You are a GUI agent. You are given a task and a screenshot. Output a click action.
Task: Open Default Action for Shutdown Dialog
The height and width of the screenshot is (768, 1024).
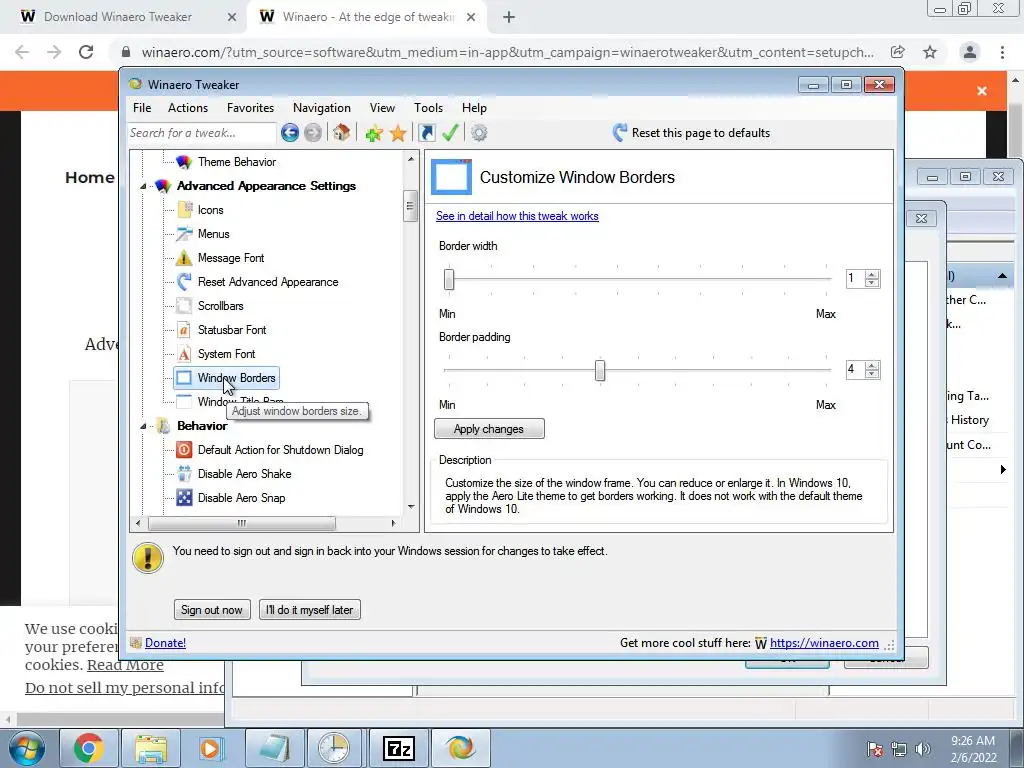click(x=280, y=450)
